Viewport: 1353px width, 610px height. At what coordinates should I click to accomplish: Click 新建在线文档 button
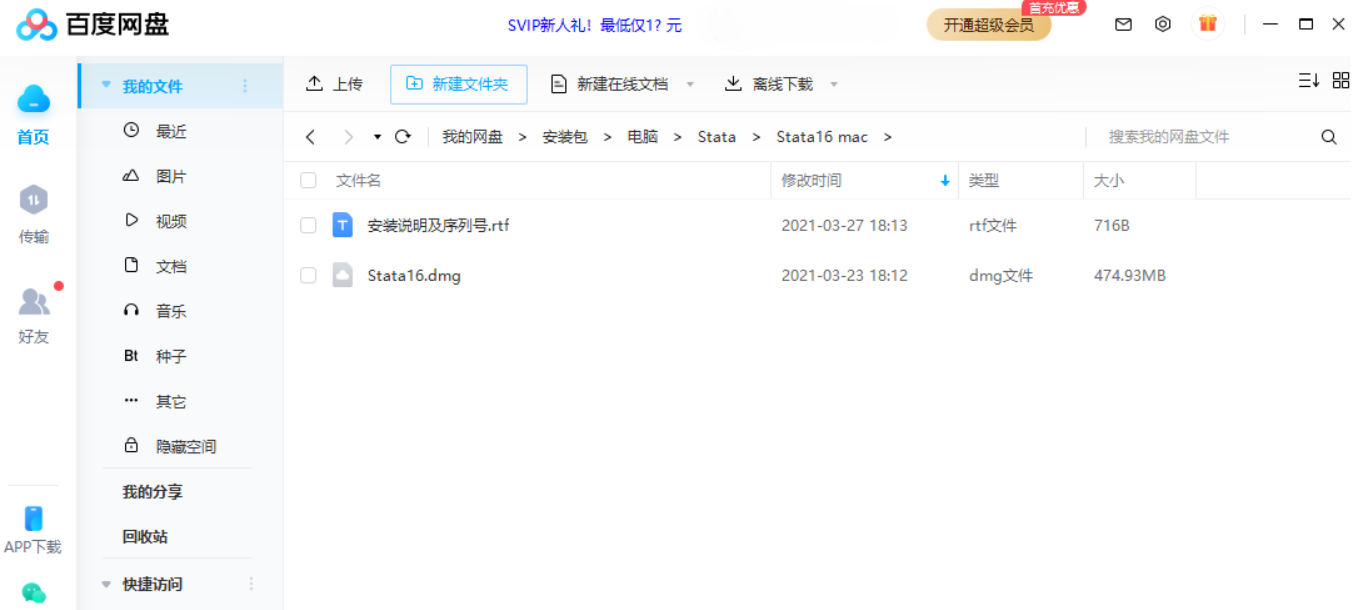pyautogui.click(x=610, y=84)
